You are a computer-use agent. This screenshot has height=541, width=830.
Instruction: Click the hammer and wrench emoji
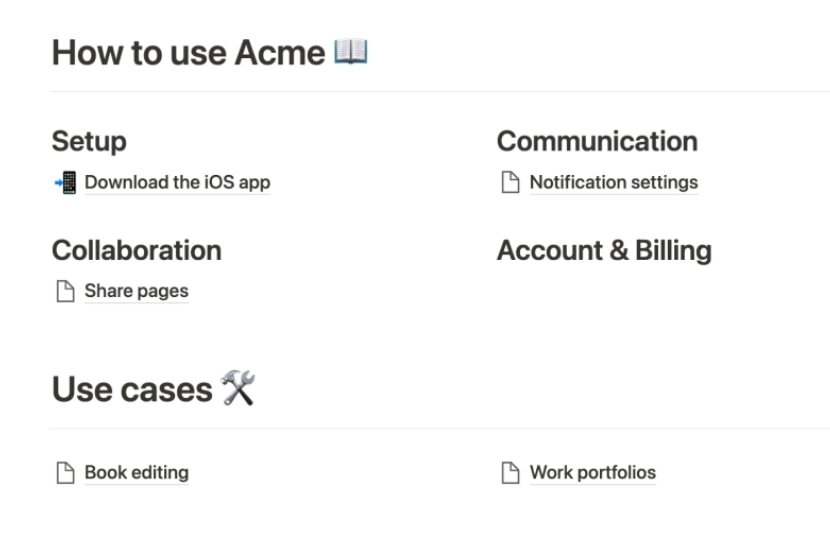point(238,388)
